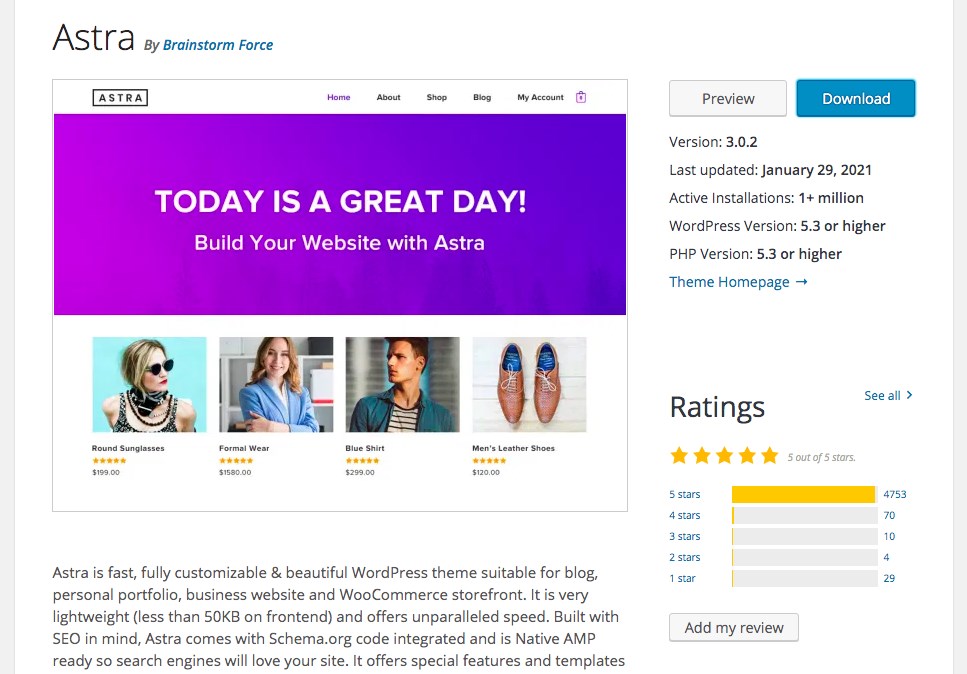This screenshot has height=674, width=967.
Task: Click the 70 count for 4 stars
Action: pos(889,515)
